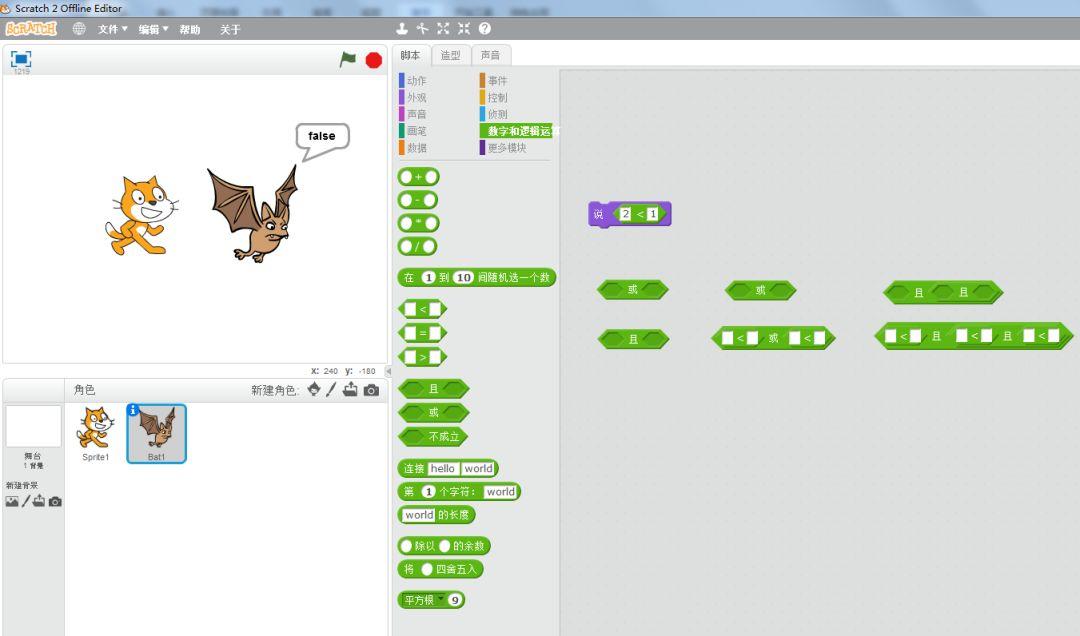Image resolution: width=1080 pixels, height=636 pixels.
Task: Choose a backdrop from the library
Action: 12,502
